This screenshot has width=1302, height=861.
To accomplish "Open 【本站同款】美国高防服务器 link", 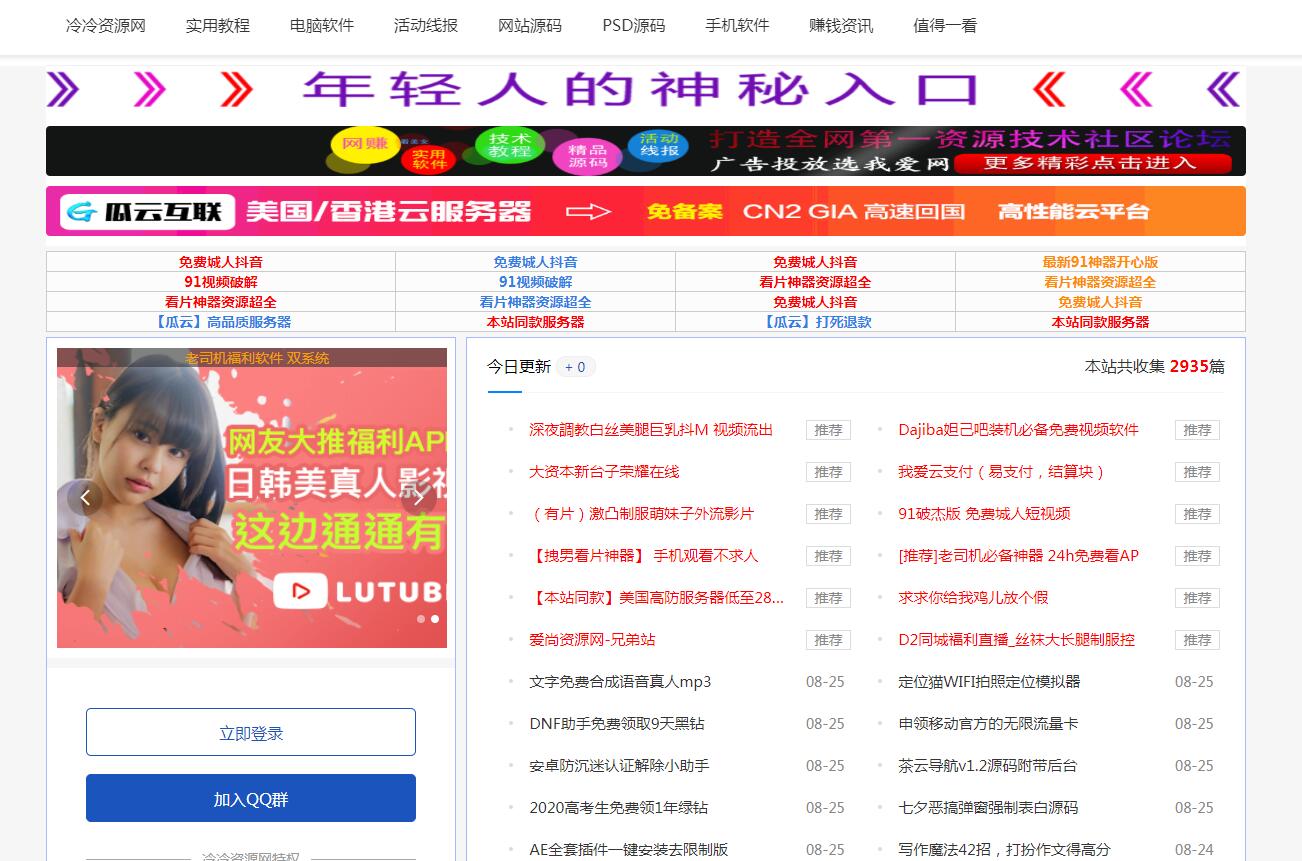I will [x=656, y=598].
